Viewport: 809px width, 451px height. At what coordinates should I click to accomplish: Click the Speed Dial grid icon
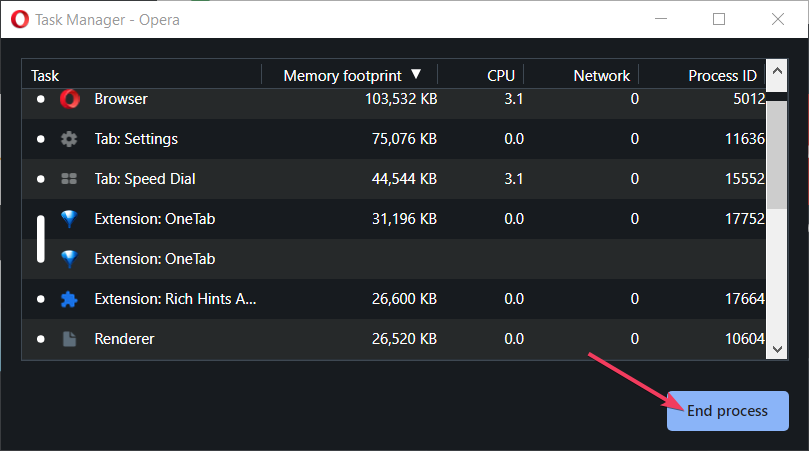(x=69, y=179)
